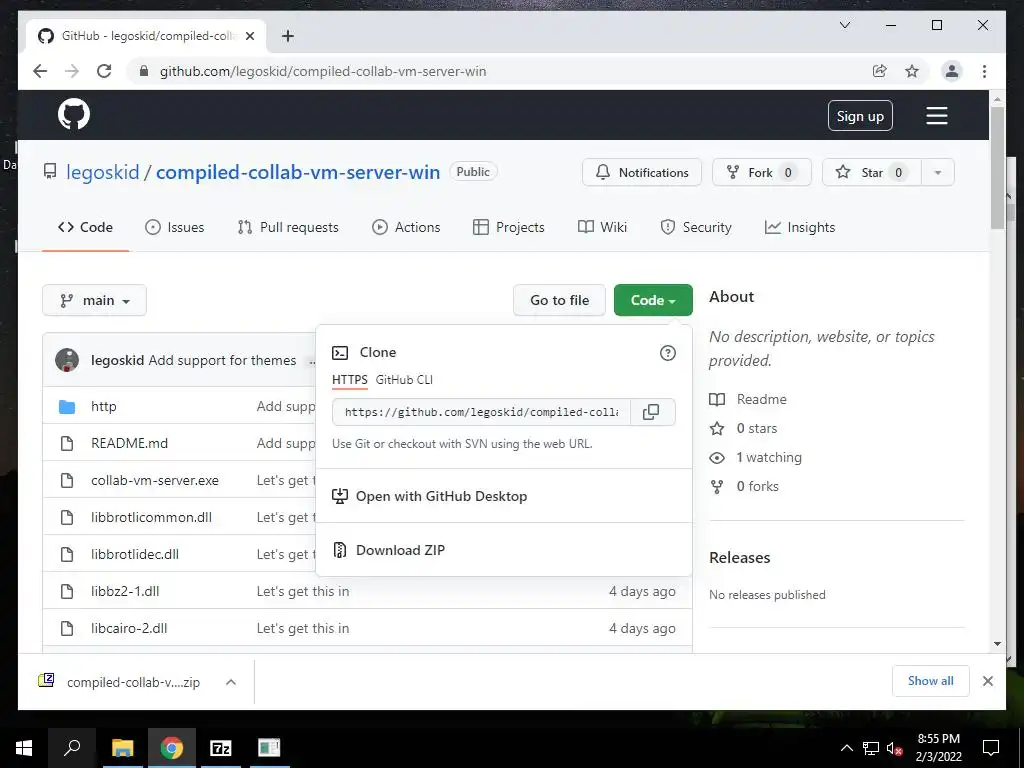Open the Releases heading link
Viewport: 1024px width, 768px height.
739,558
